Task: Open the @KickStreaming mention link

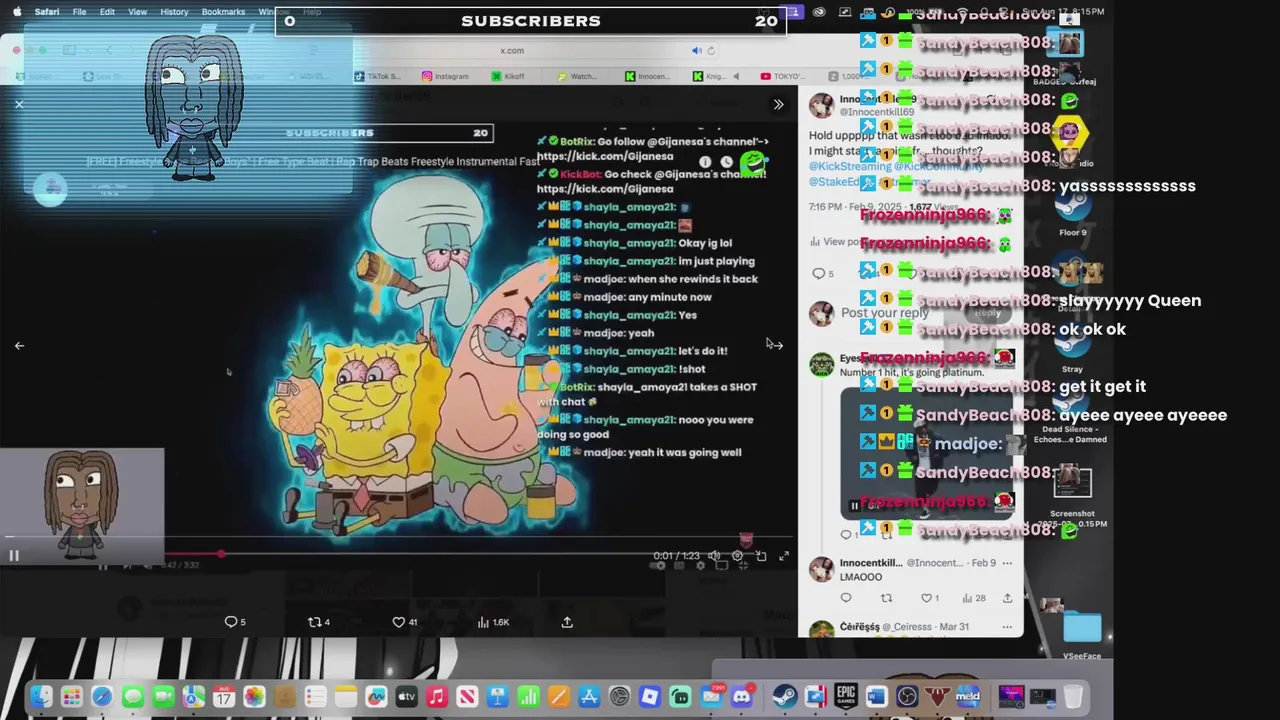Action: point(849,167)
